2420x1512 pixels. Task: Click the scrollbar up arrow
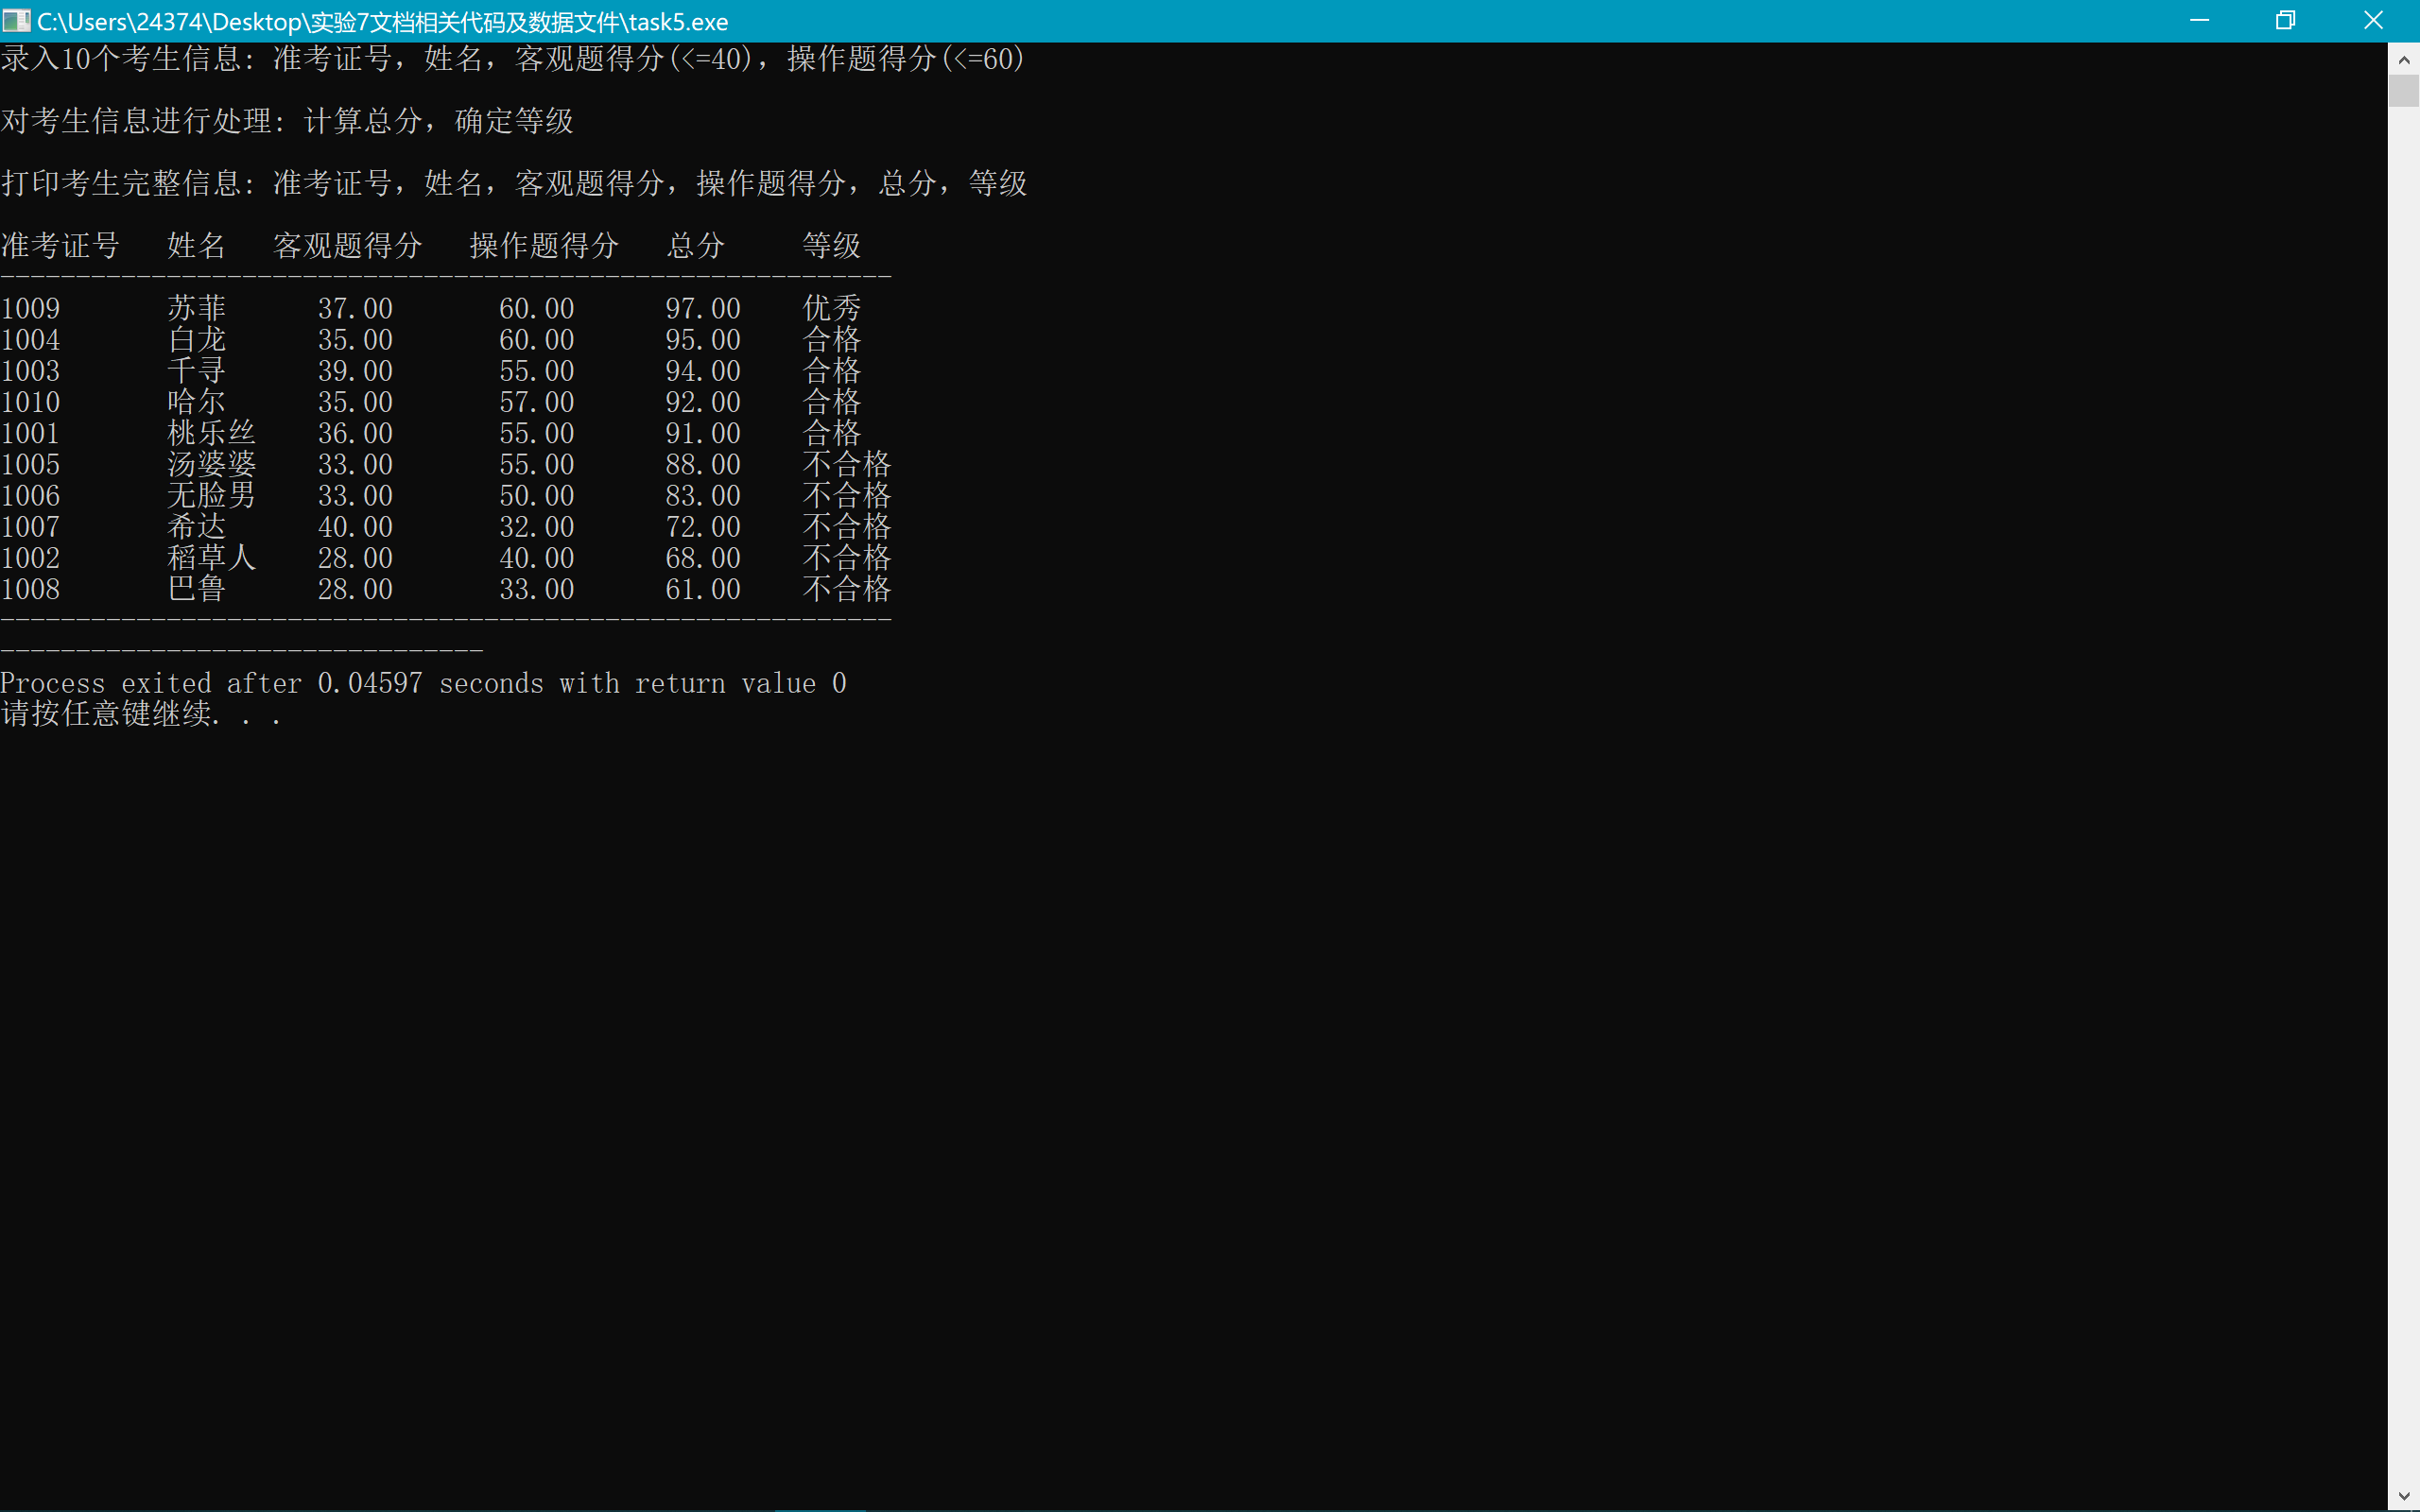2403,60
